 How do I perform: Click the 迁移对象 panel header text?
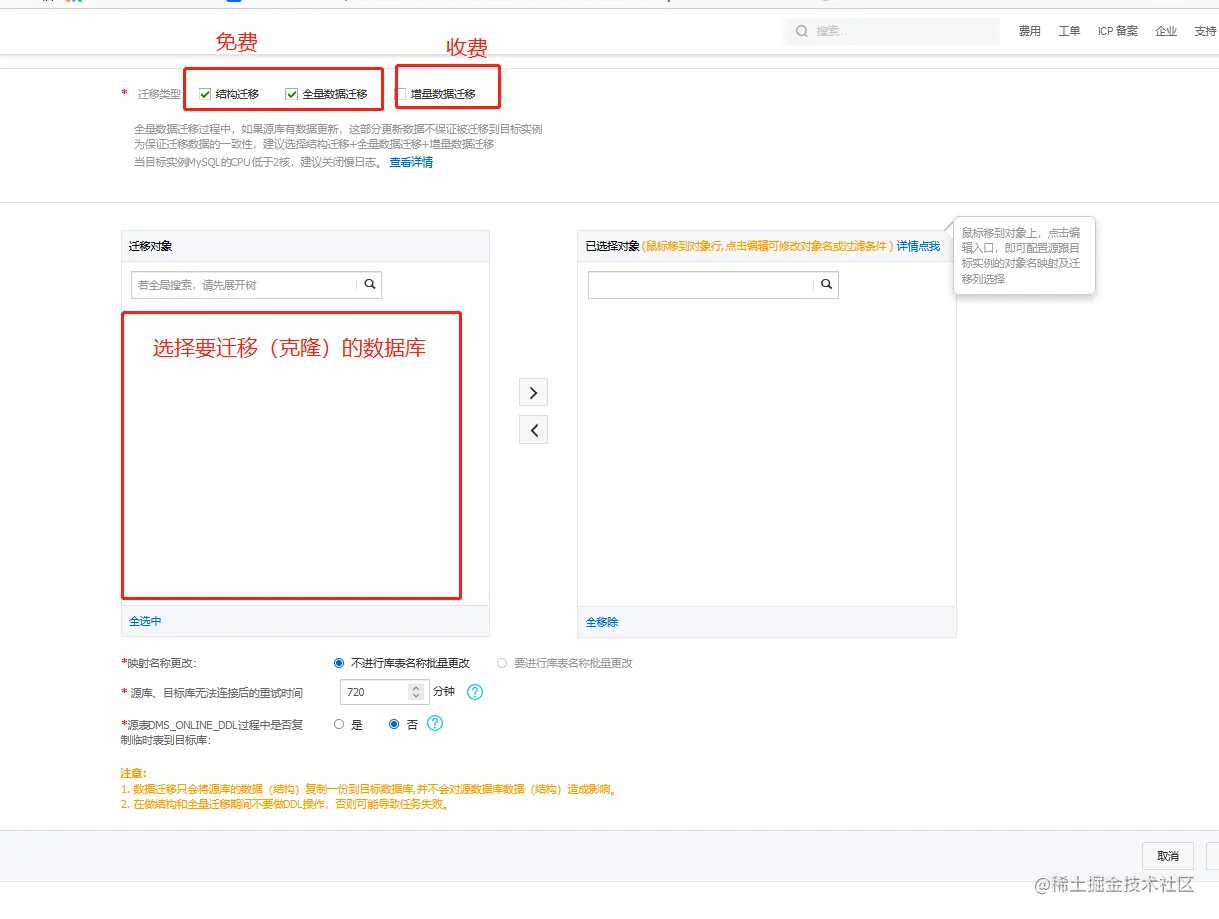[150, 246]
